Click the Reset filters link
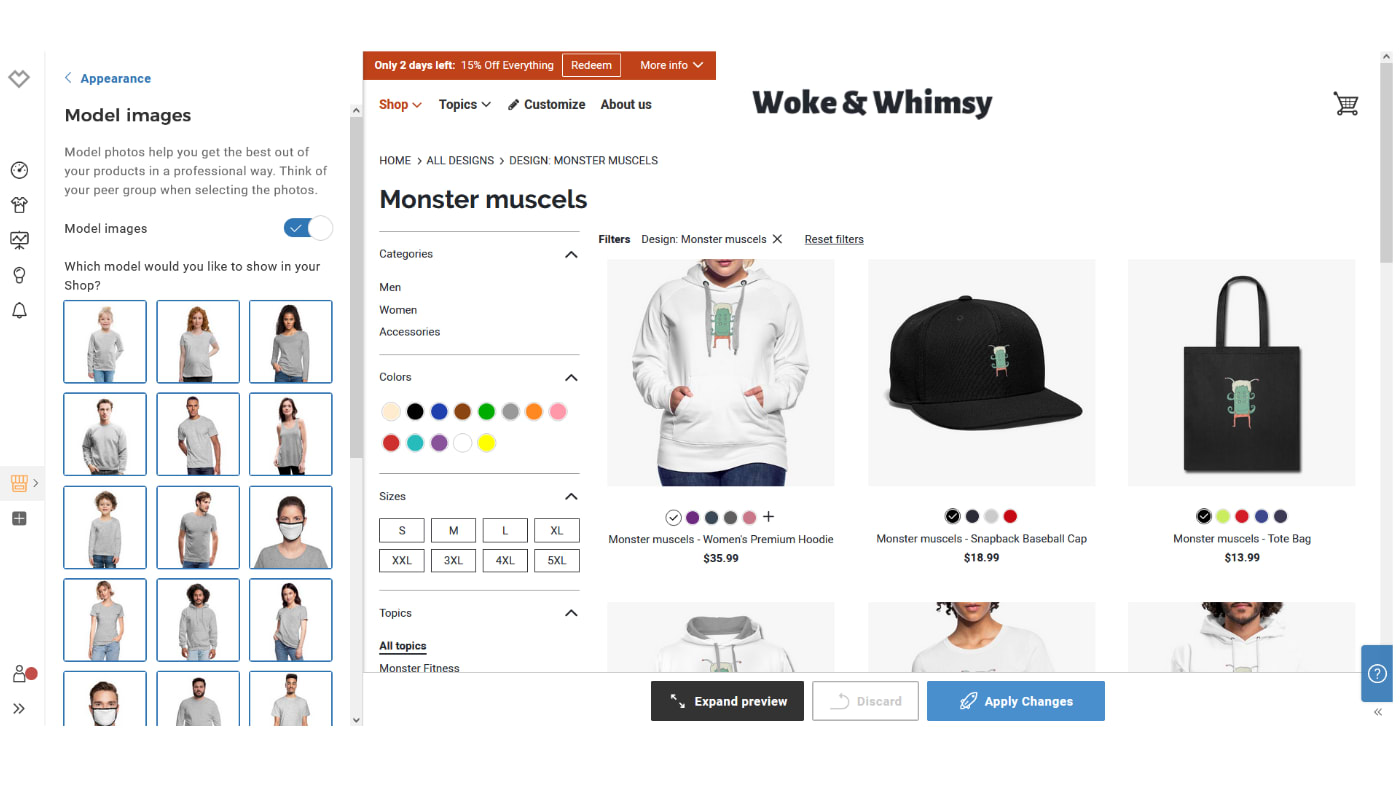Screen dimensions: 1400x800 [834, 239]
